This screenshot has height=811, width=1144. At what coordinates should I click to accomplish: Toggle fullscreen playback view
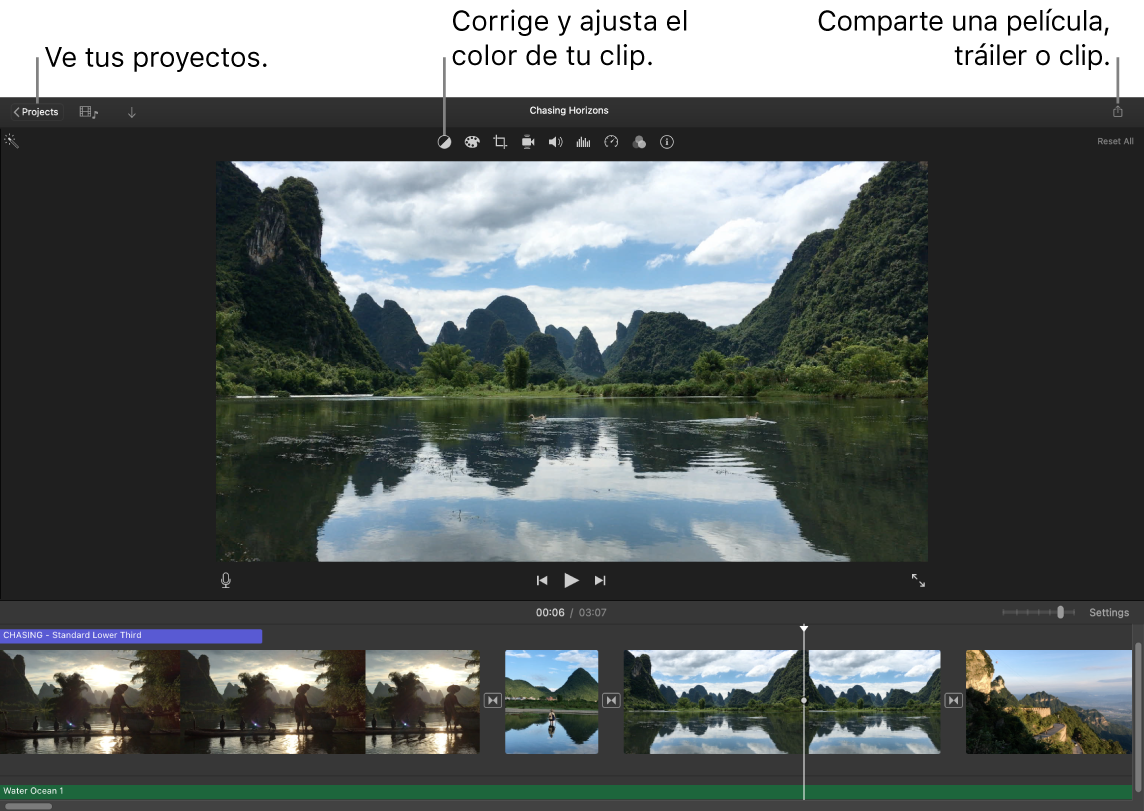click(x=919, y=580)
